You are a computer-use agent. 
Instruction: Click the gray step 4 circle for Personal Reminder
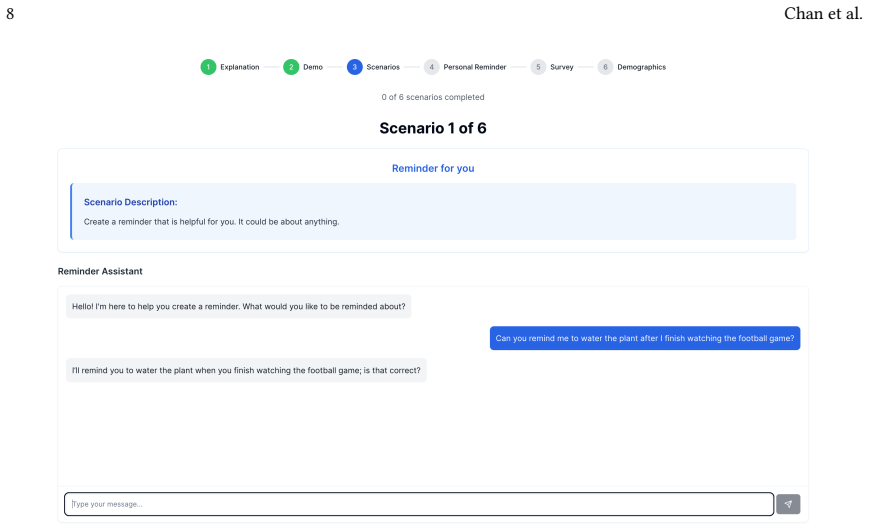(x=432, y=67)
